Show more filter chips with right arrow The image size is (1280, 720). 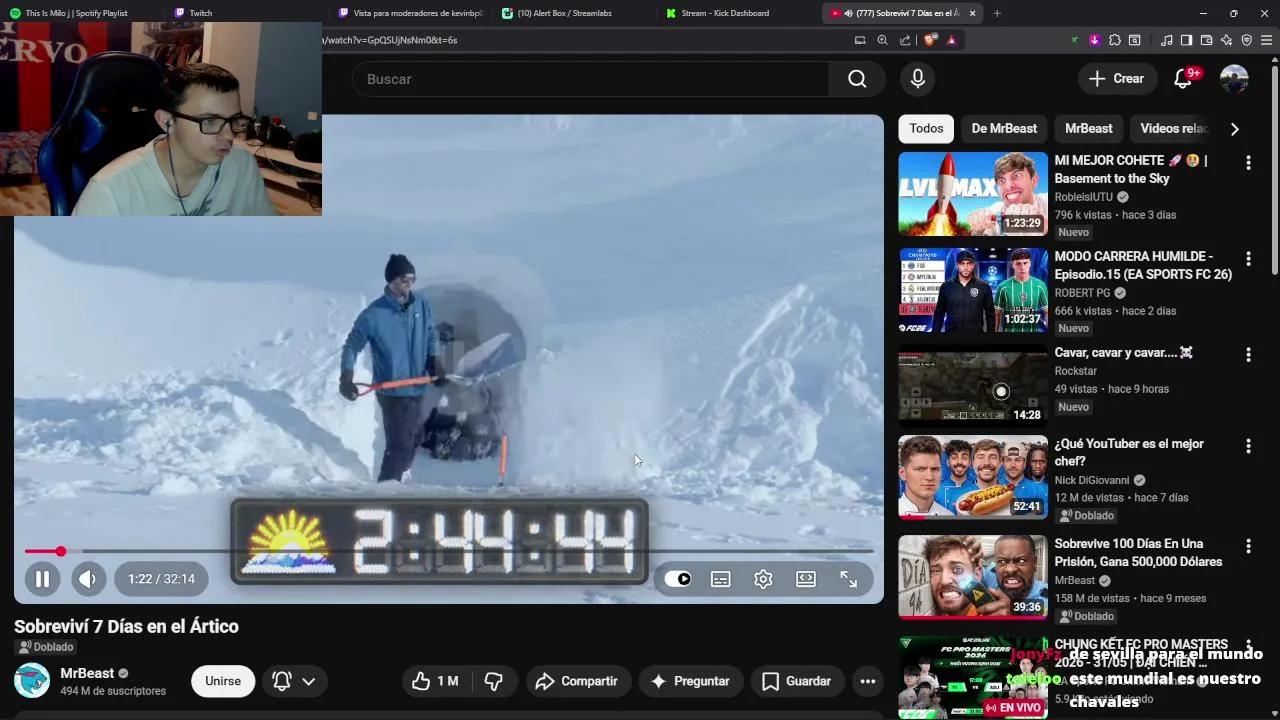click(x=1234, y=129)
